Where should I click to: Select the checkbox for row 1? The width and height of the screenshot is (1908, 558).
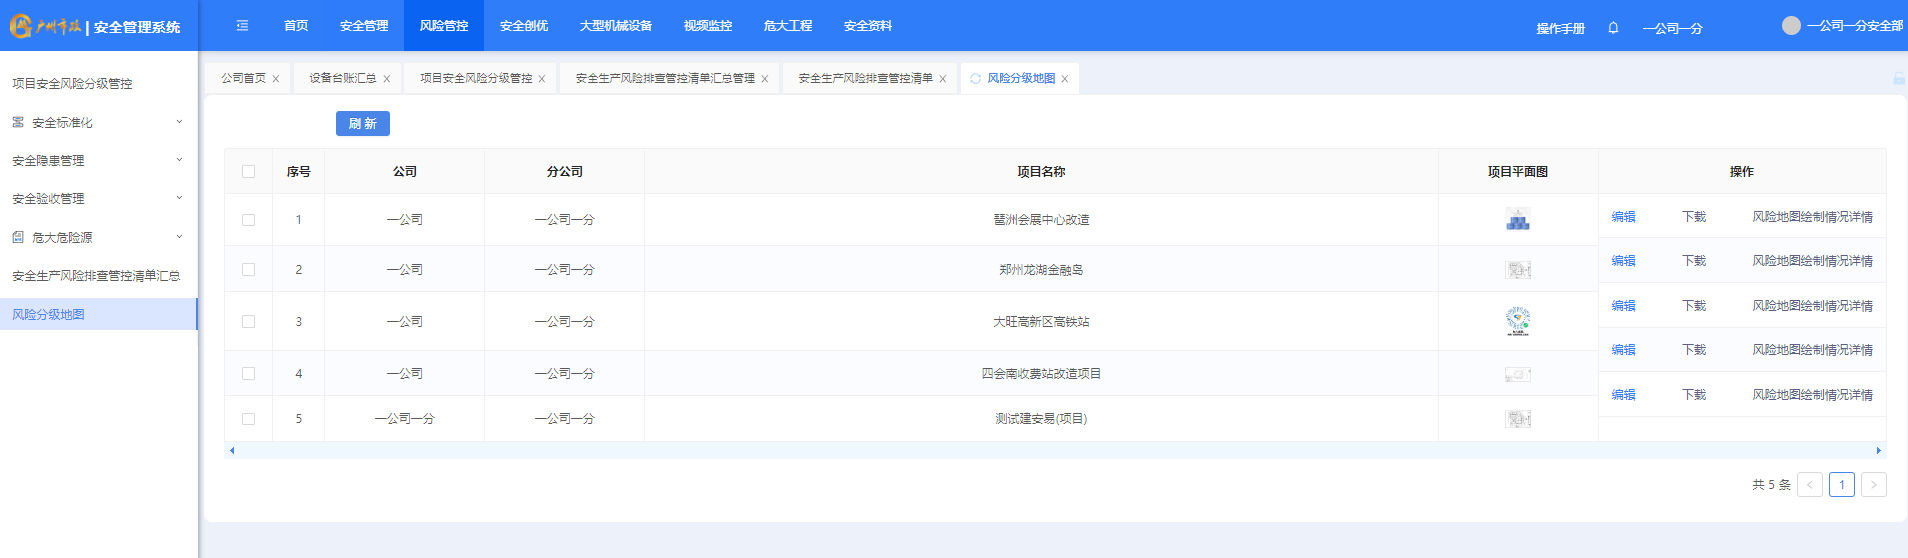tap(249, 220)
